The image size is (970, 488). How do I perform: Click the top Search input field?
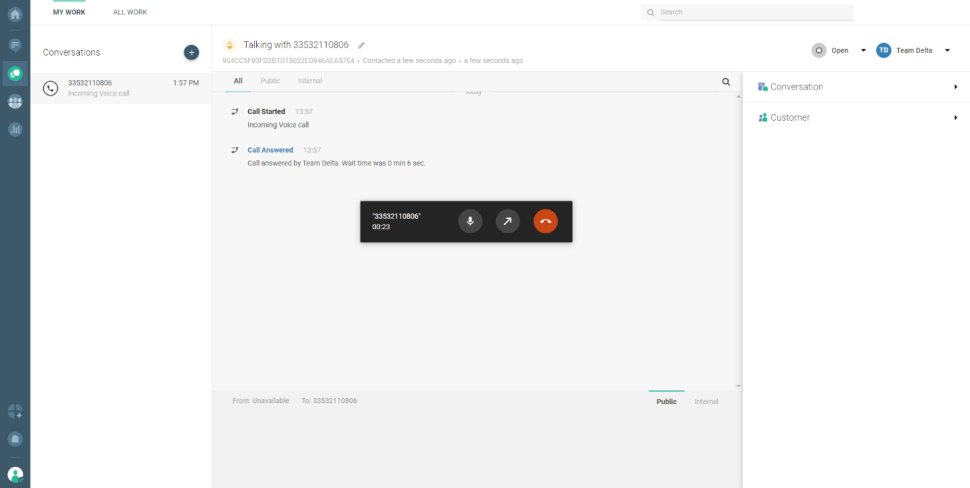[750, 12]
